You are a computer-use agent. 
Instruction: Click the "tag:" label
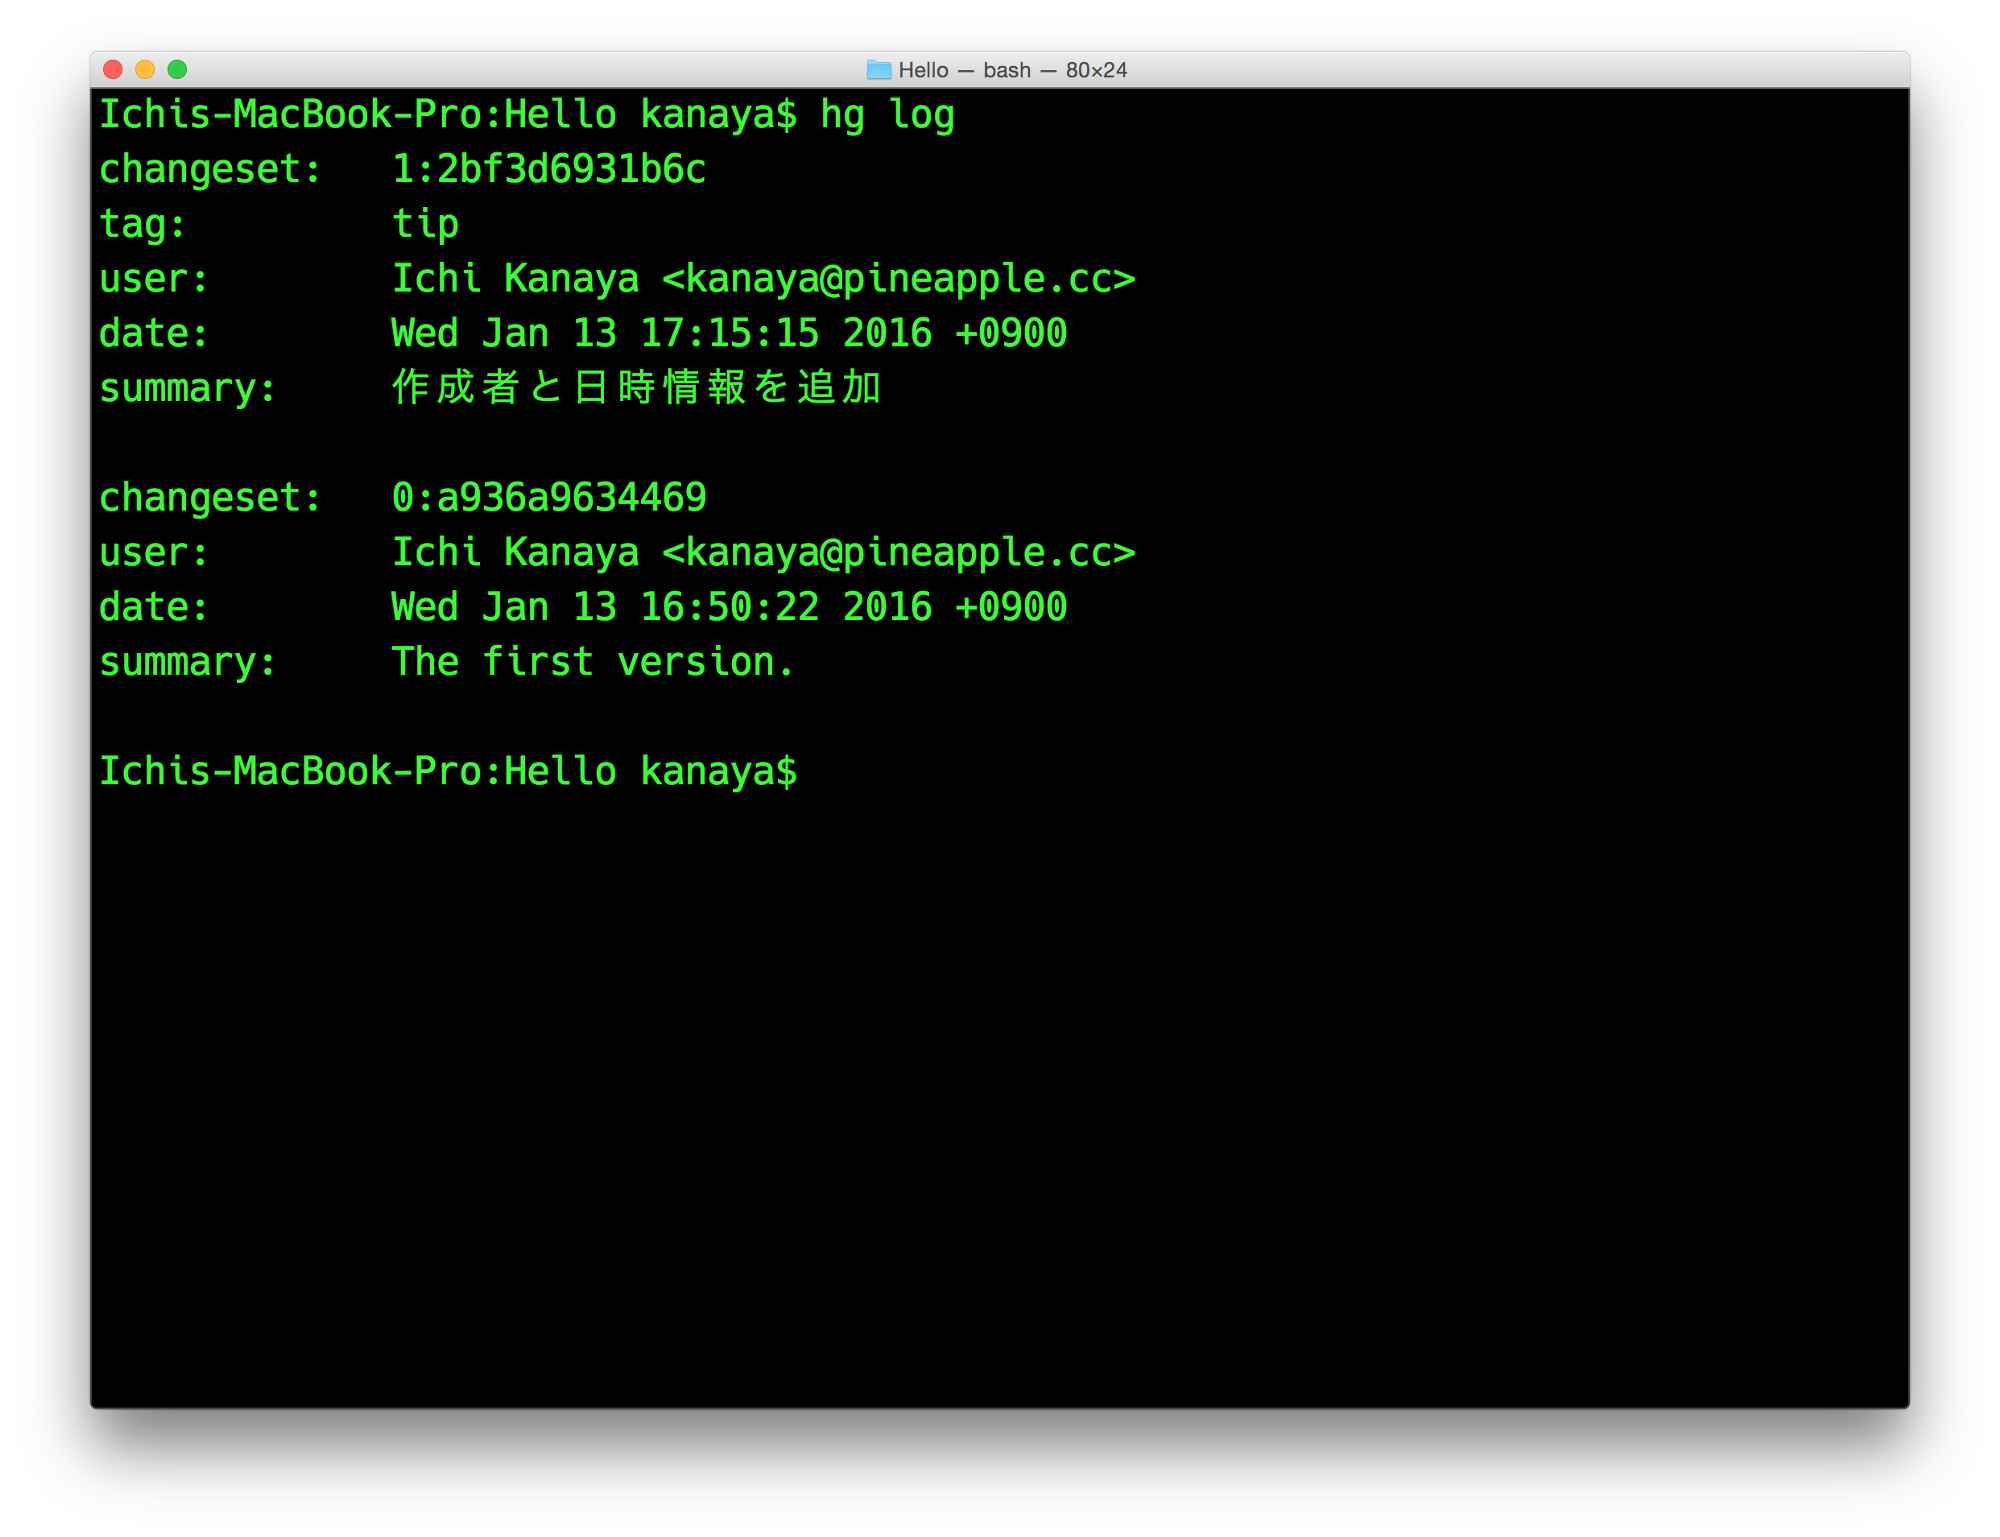[142, 224]
